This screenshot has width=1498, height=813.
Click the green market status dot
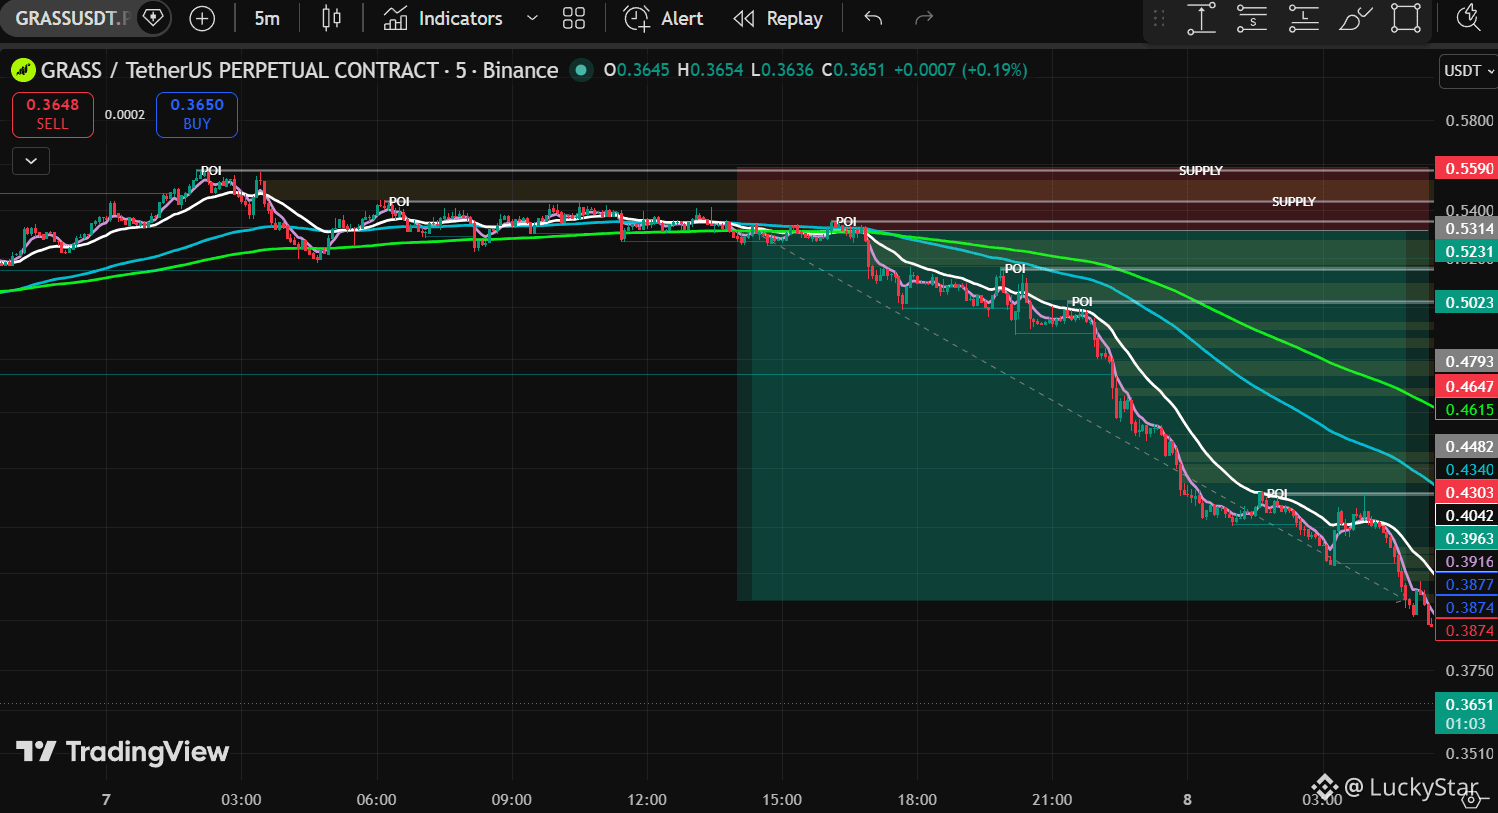581,70
